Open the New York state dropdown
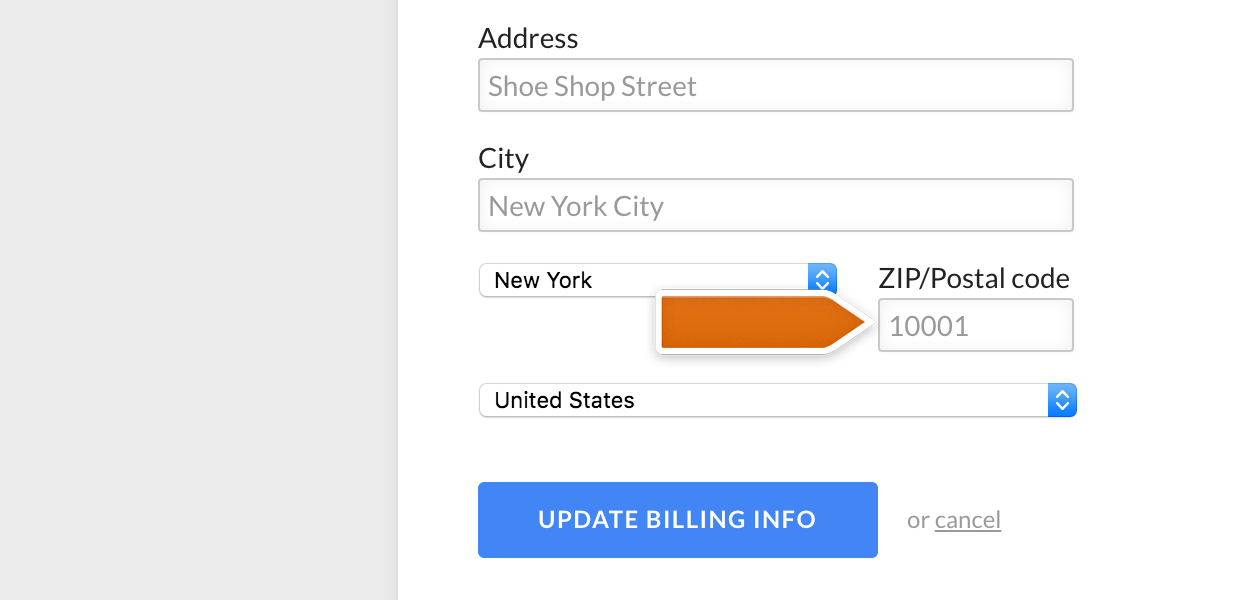This screenshot has width=1240, height=600. click(657, 280)
